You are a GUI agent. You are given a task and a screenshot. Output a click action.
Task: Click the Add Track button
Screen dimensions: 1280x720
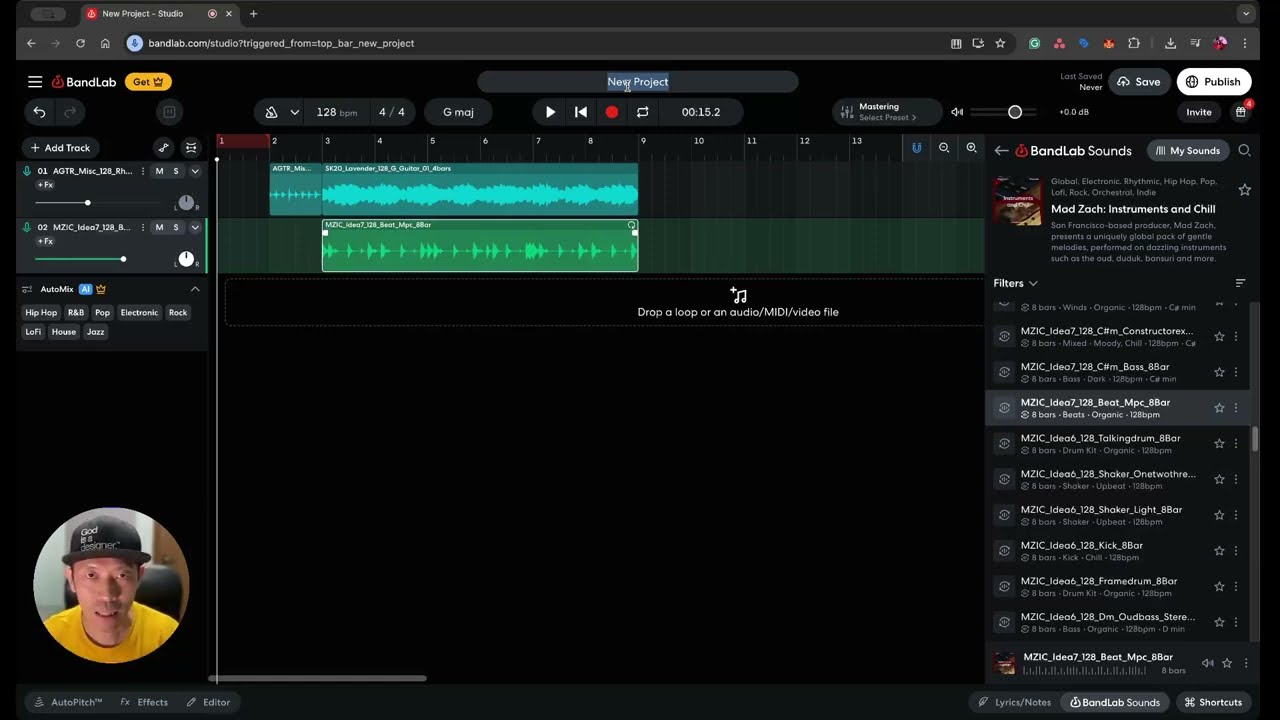[60, 148]
